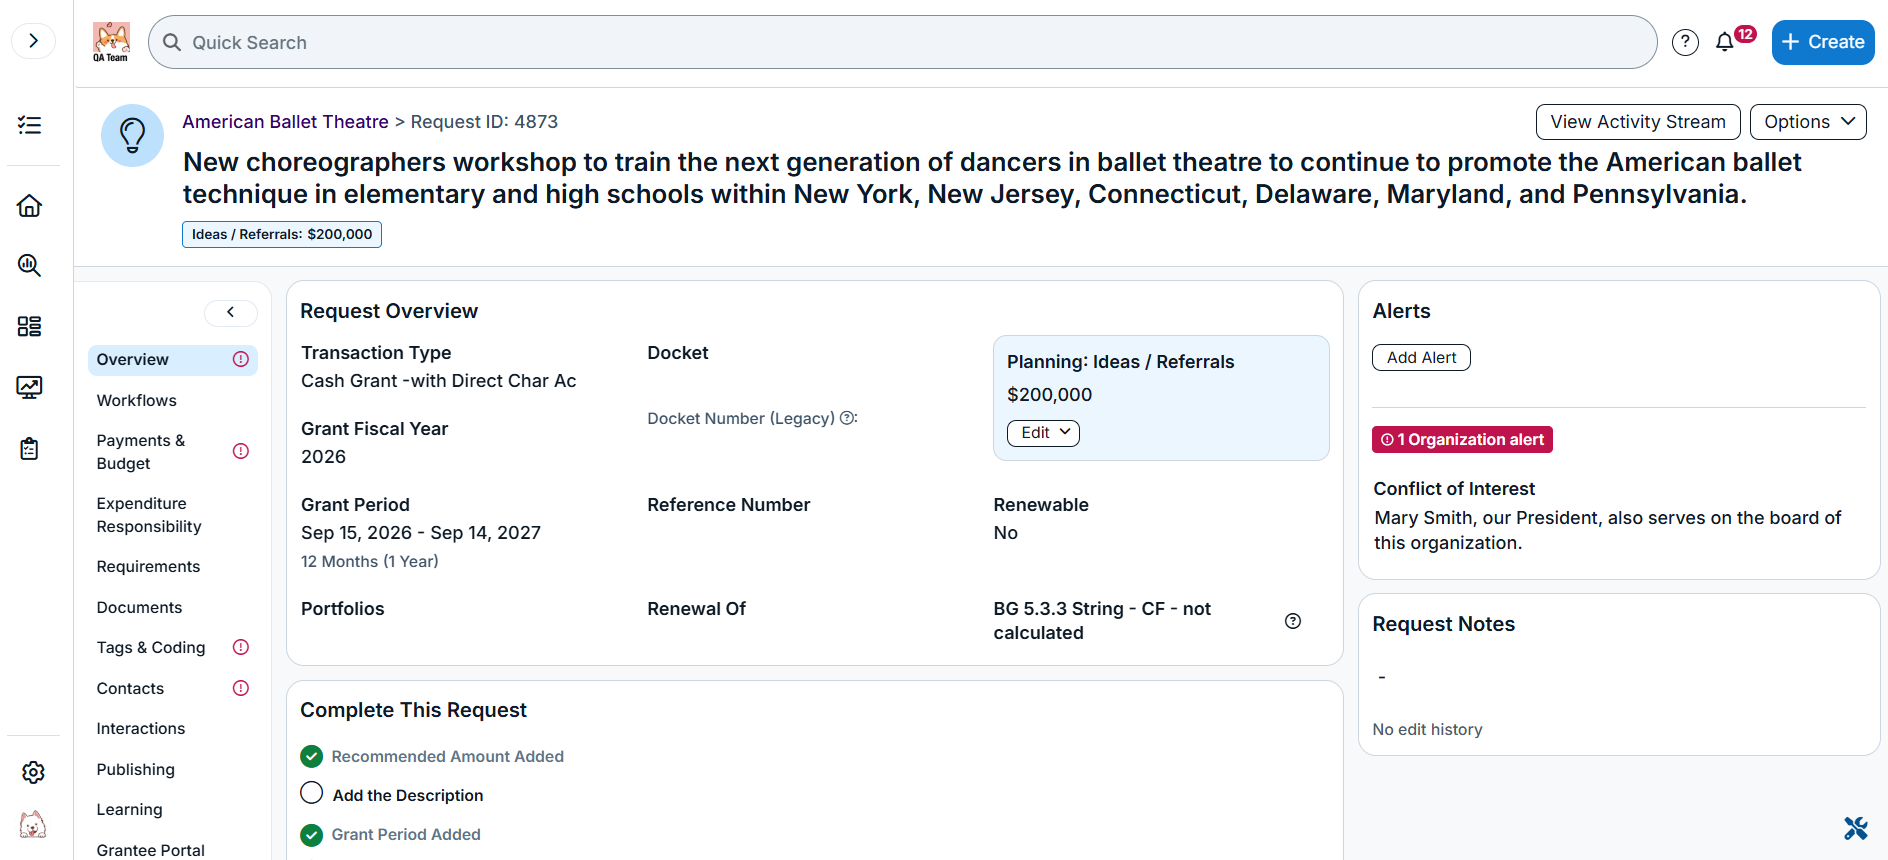Toggle Recommended Amount Added checkmark
This screenshot has width=1888, height=860.
(x=312, y=756)
